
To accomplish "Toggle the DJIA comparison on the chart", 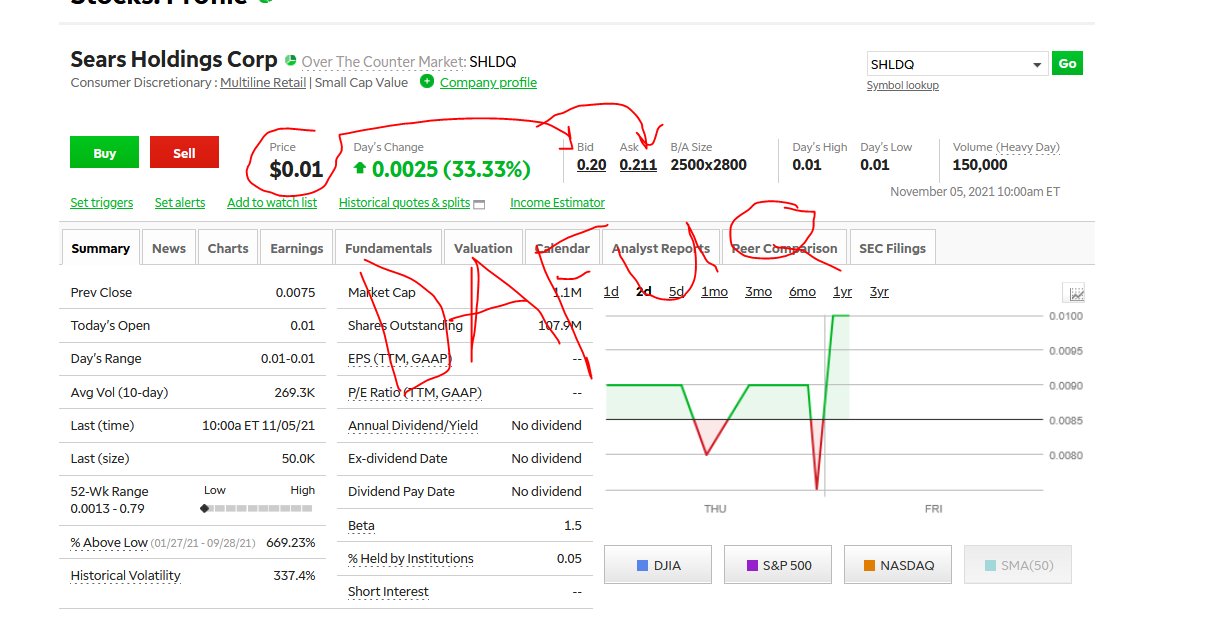I will pyautogui.click(x=657, y=565).
